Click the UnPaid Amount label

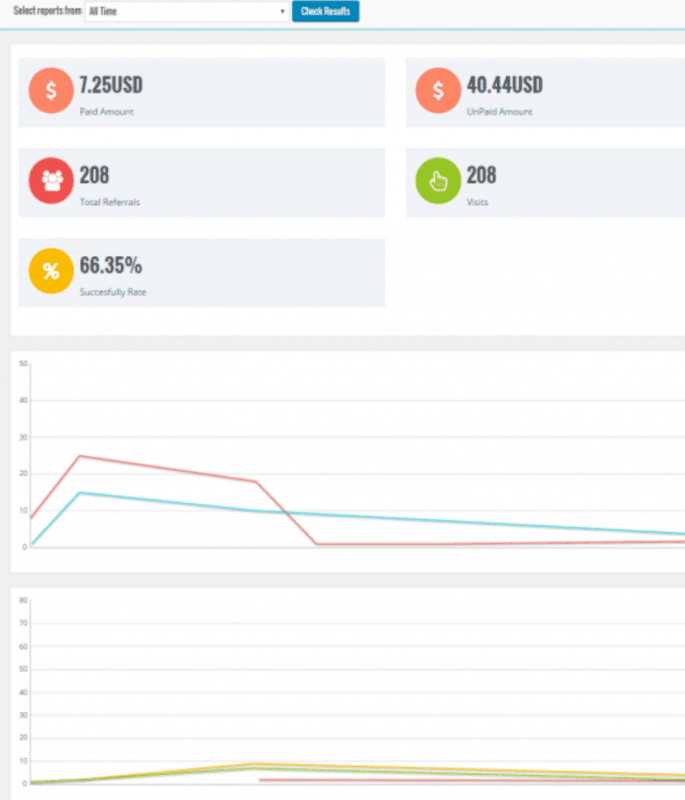point(499,112)
